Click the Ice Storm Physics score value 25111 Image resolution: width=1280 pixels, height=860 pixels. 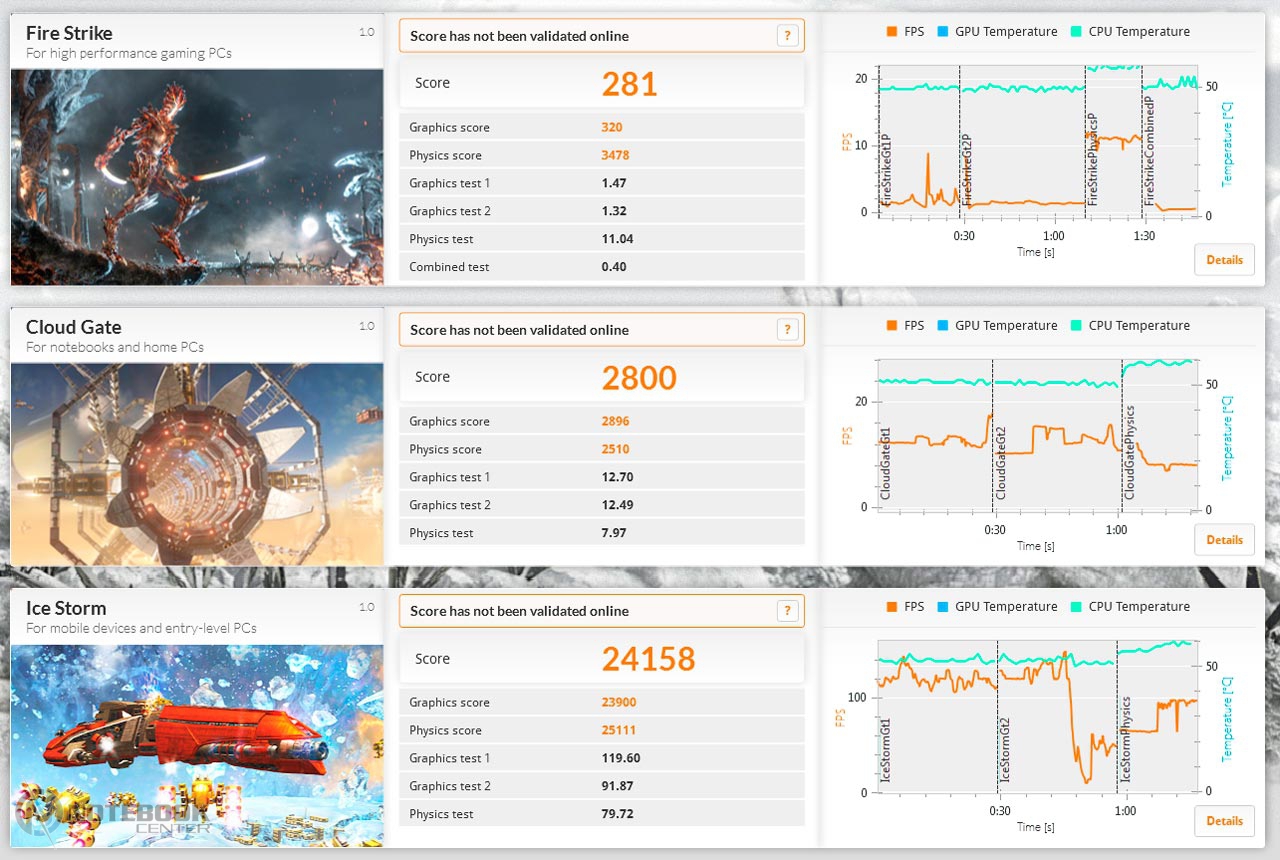point(618,731)
